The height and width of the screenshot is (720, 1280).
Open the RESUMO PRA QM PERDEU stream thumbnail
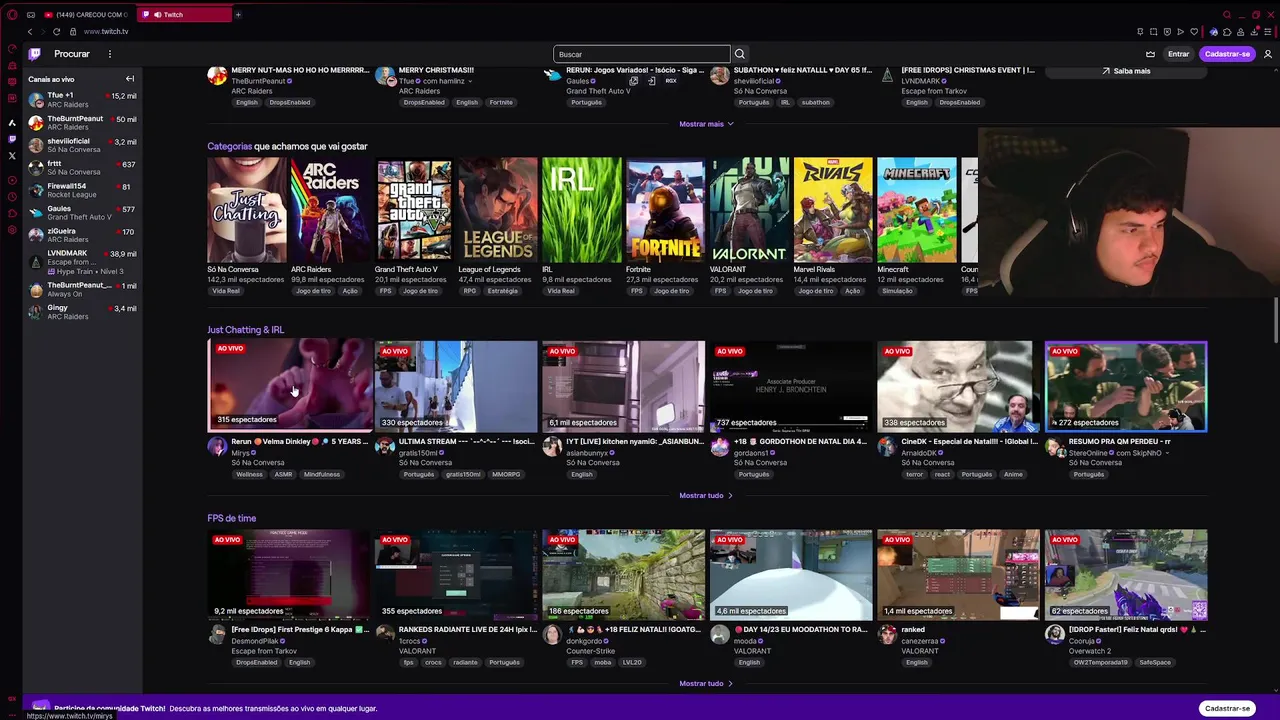1126,386
